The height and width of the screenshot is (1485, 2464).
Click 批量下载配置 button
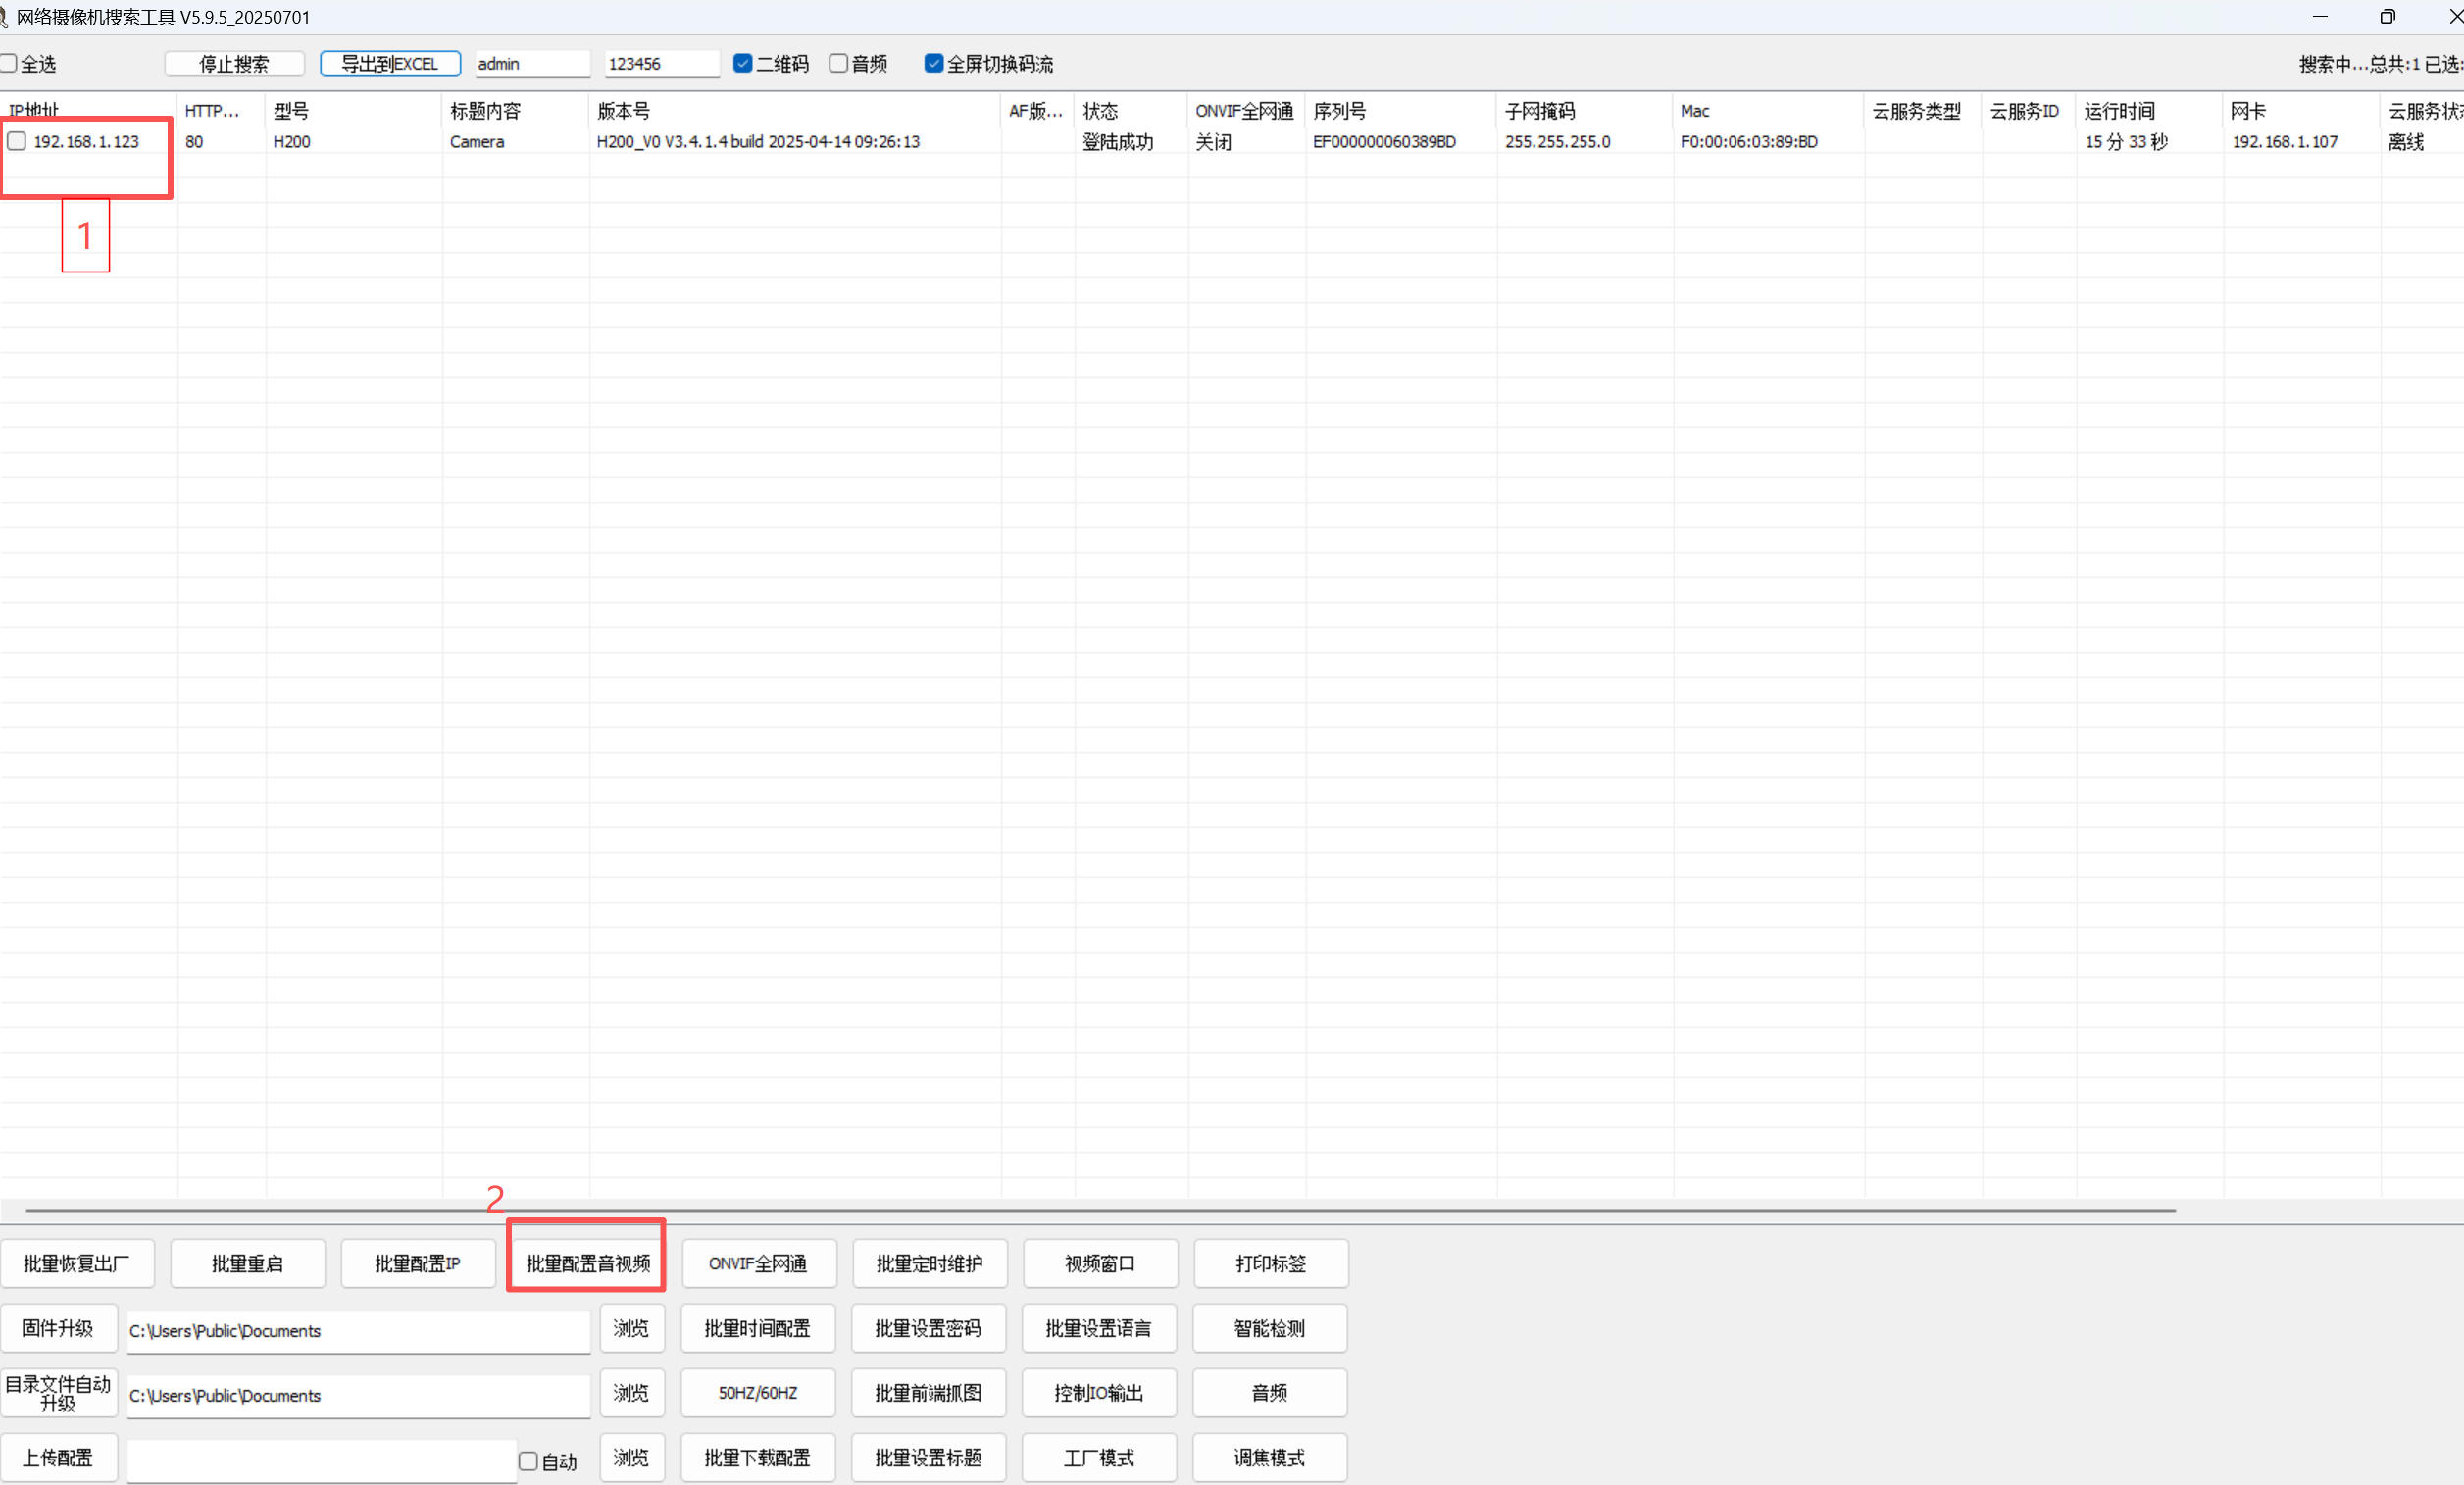tap(758, 1458)
